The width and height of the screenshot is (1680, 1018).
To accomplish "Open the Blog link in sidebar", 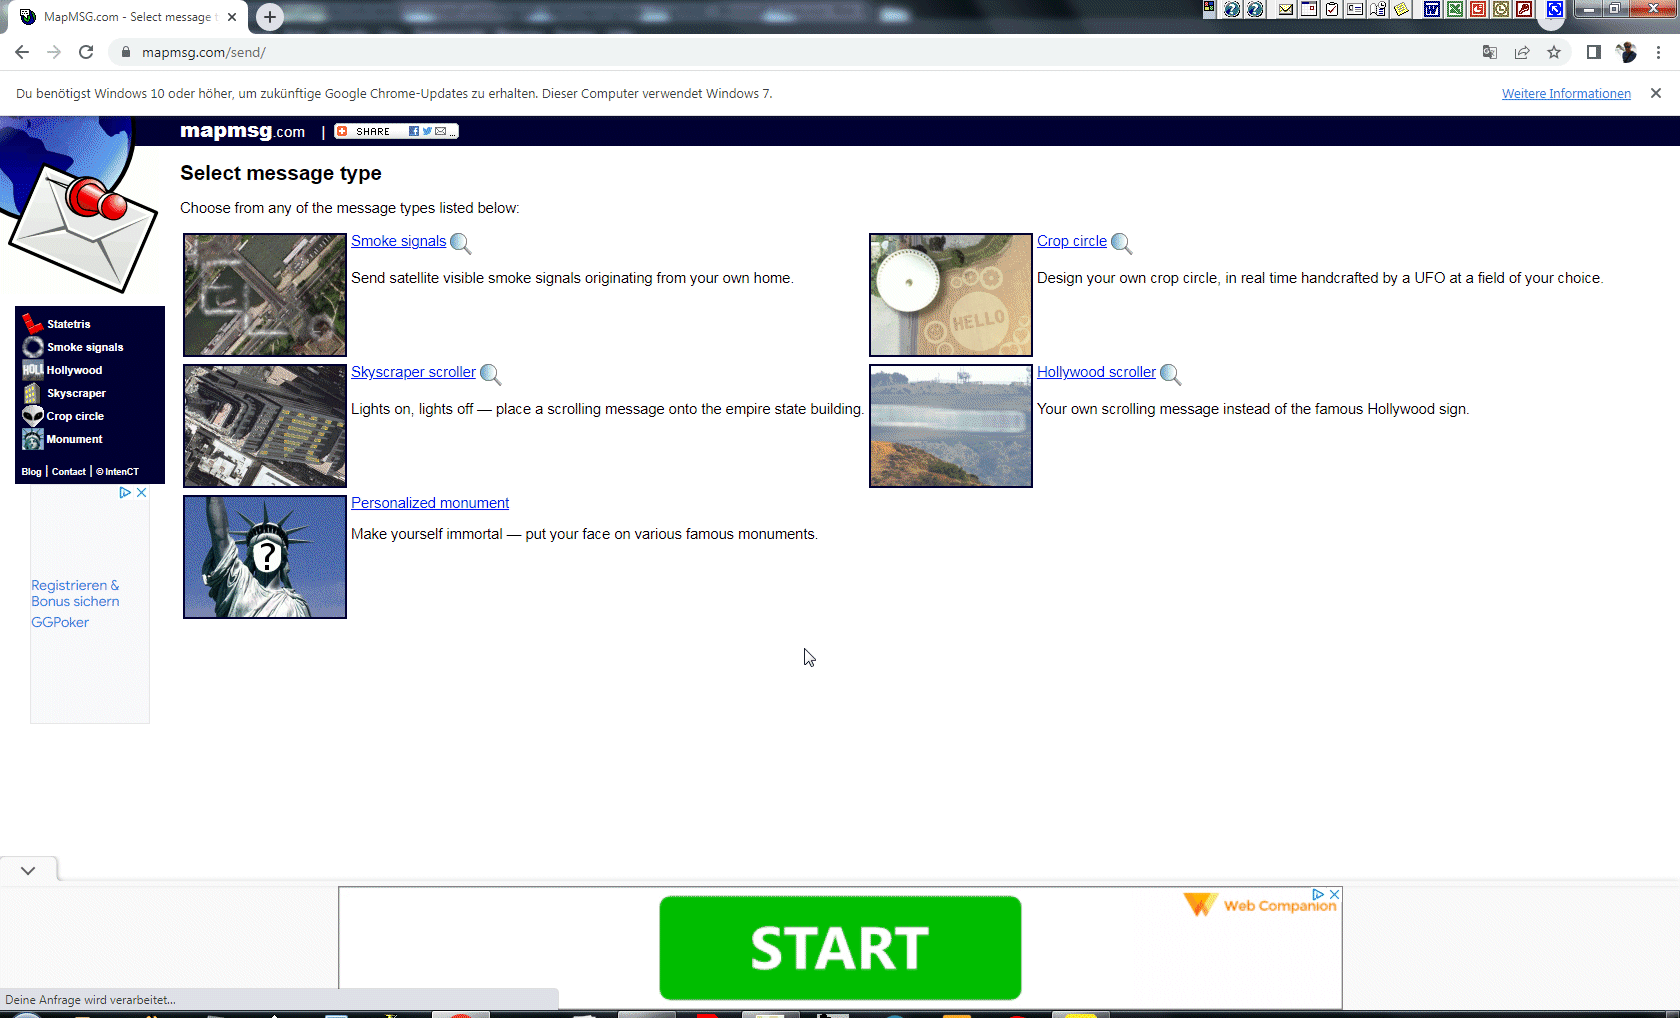I will [31, 472].
